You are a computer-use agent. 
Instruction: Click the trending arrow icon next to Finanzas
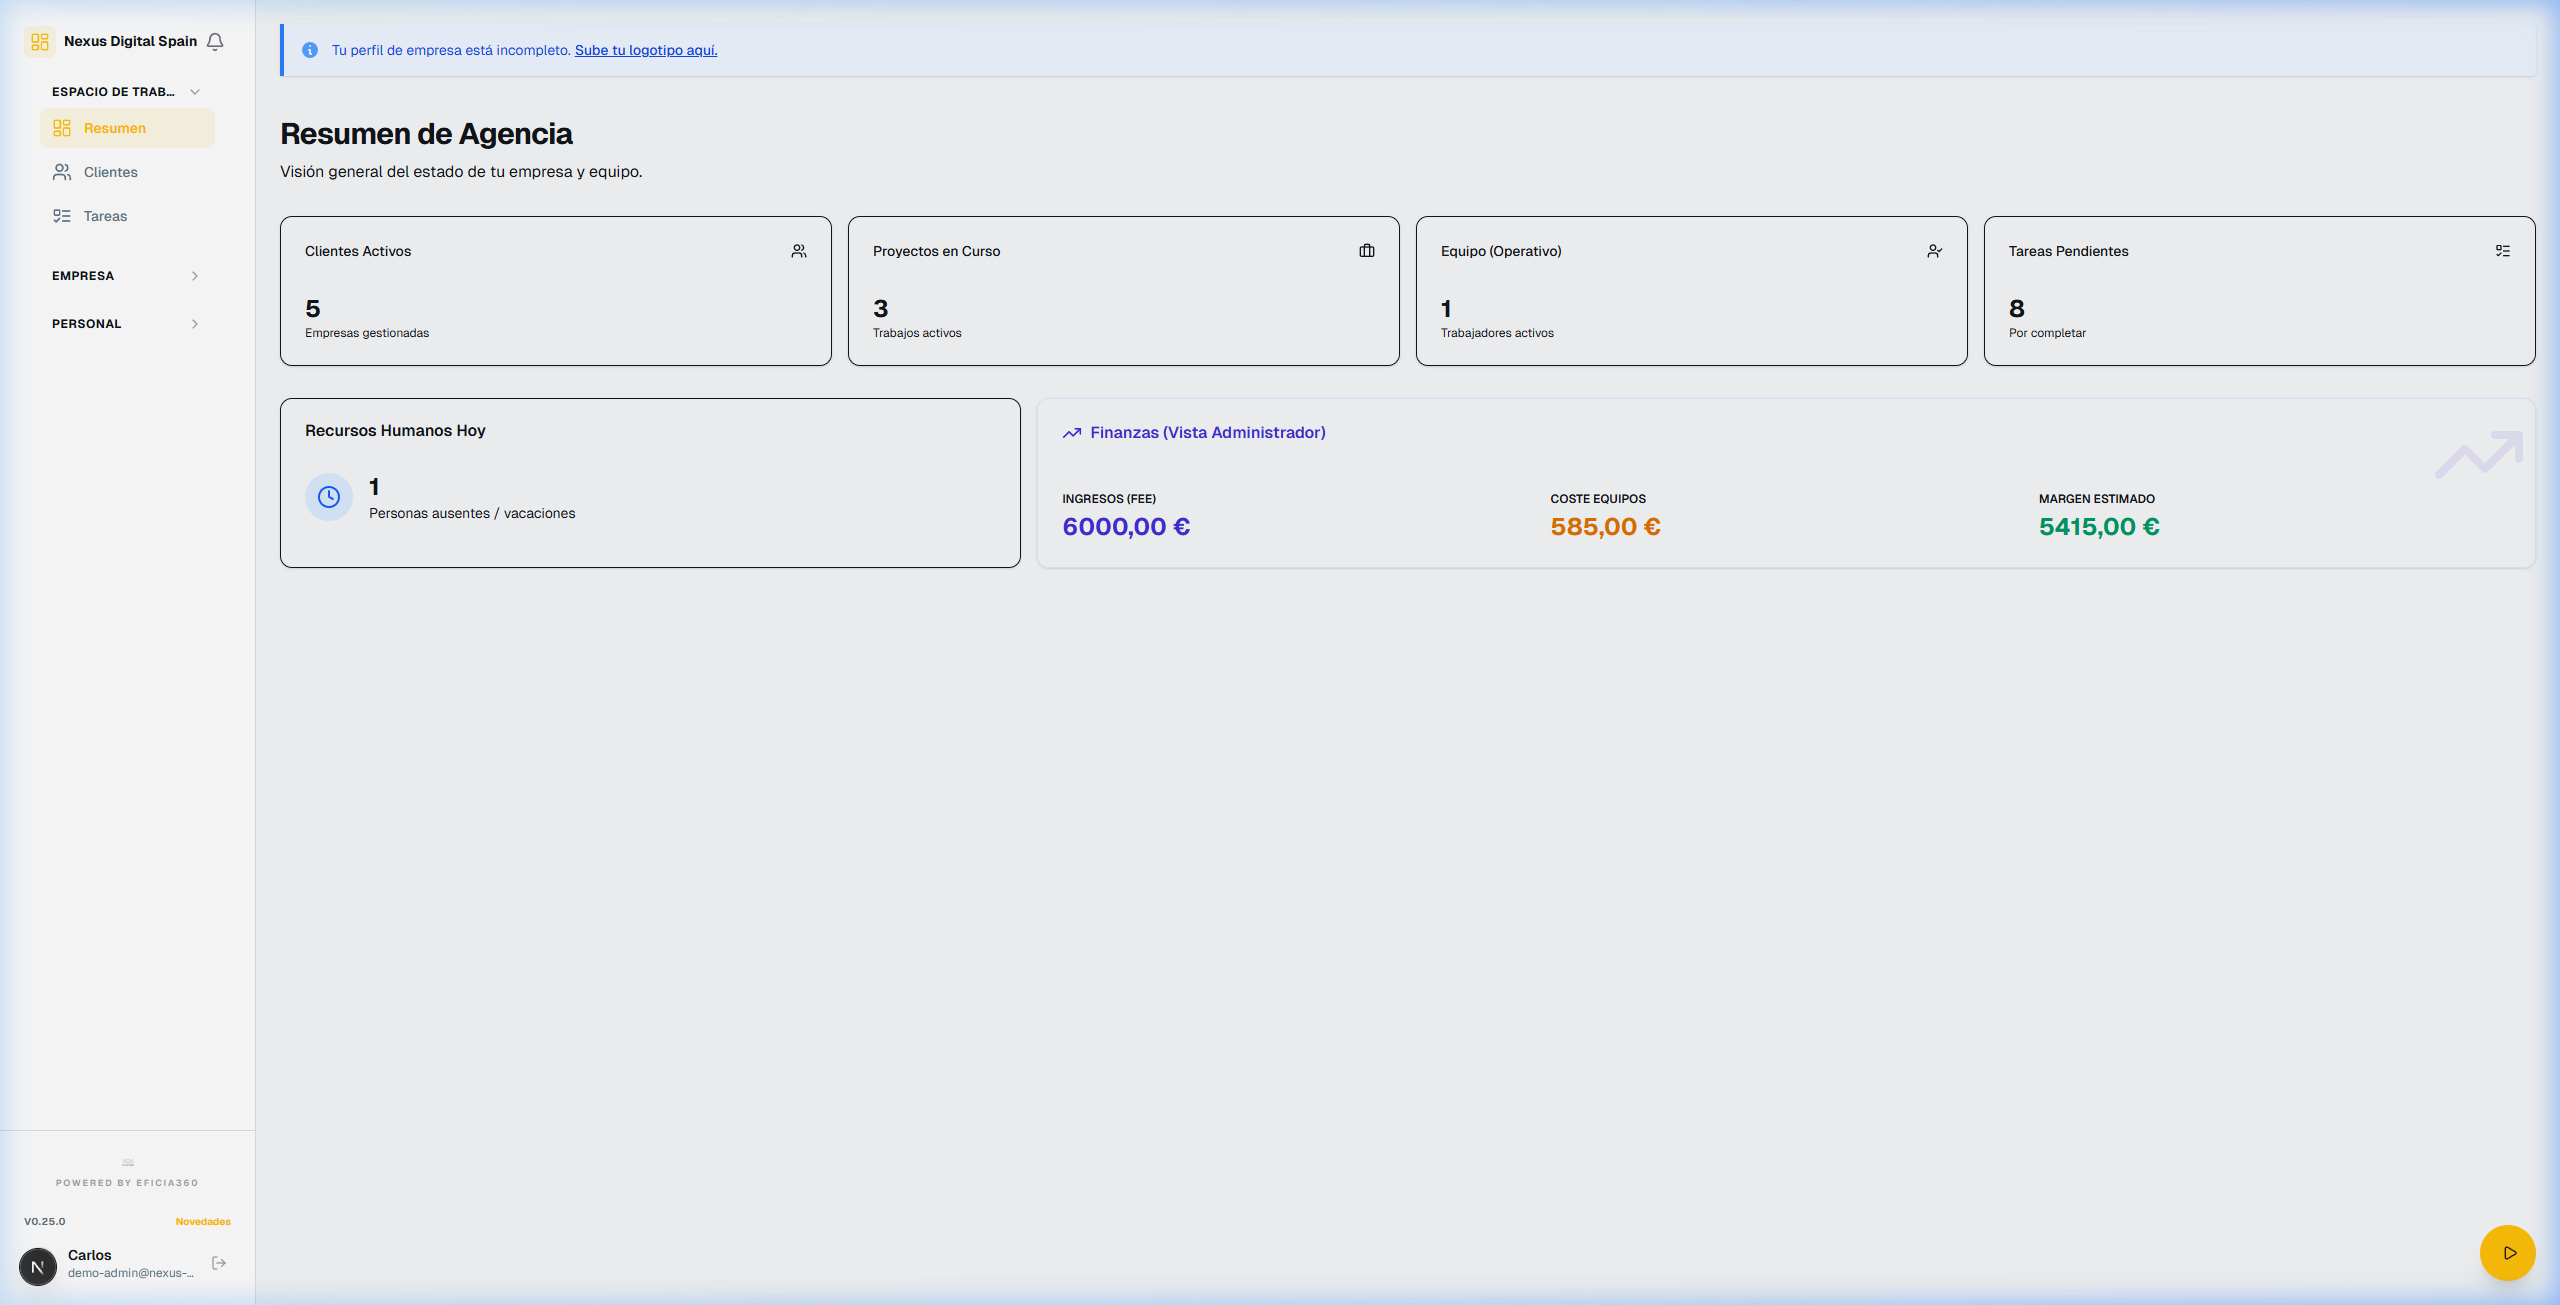tap(1071, 432)
